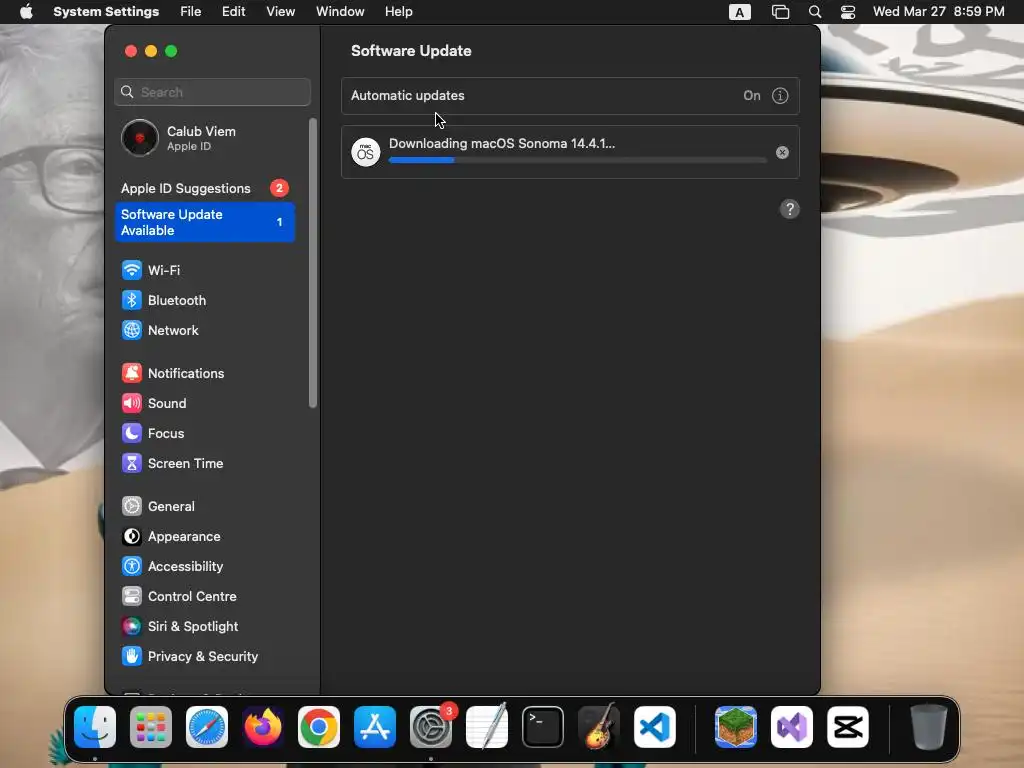Click the Sonoma download progress bar

(x=577, y=160)
